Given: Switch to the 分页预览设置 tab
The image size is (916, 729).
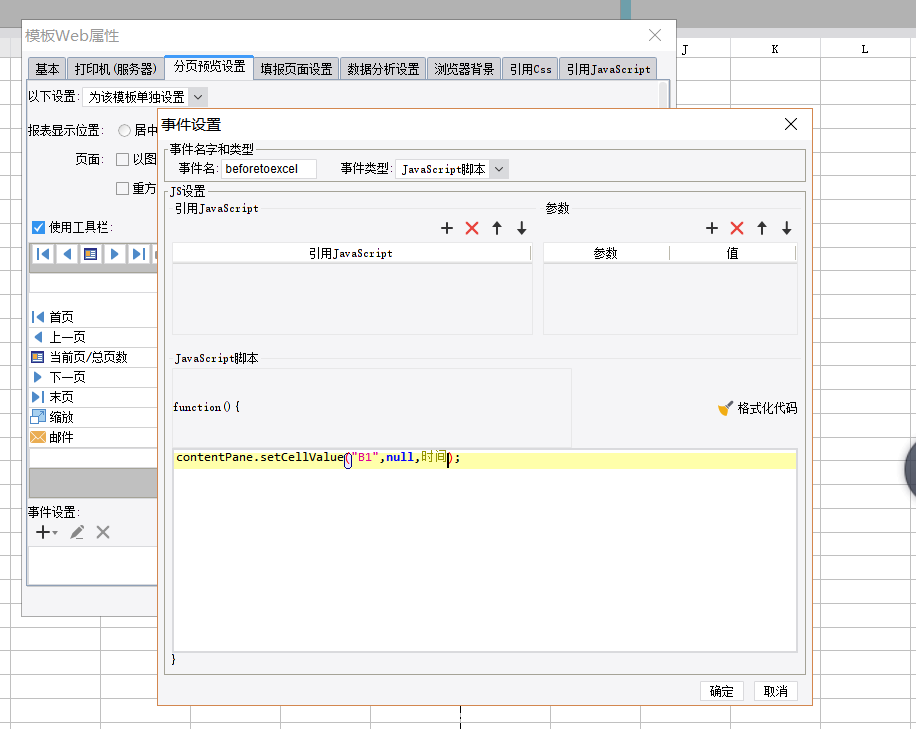Looking at the screenshot, I should [x=209, y=67].
